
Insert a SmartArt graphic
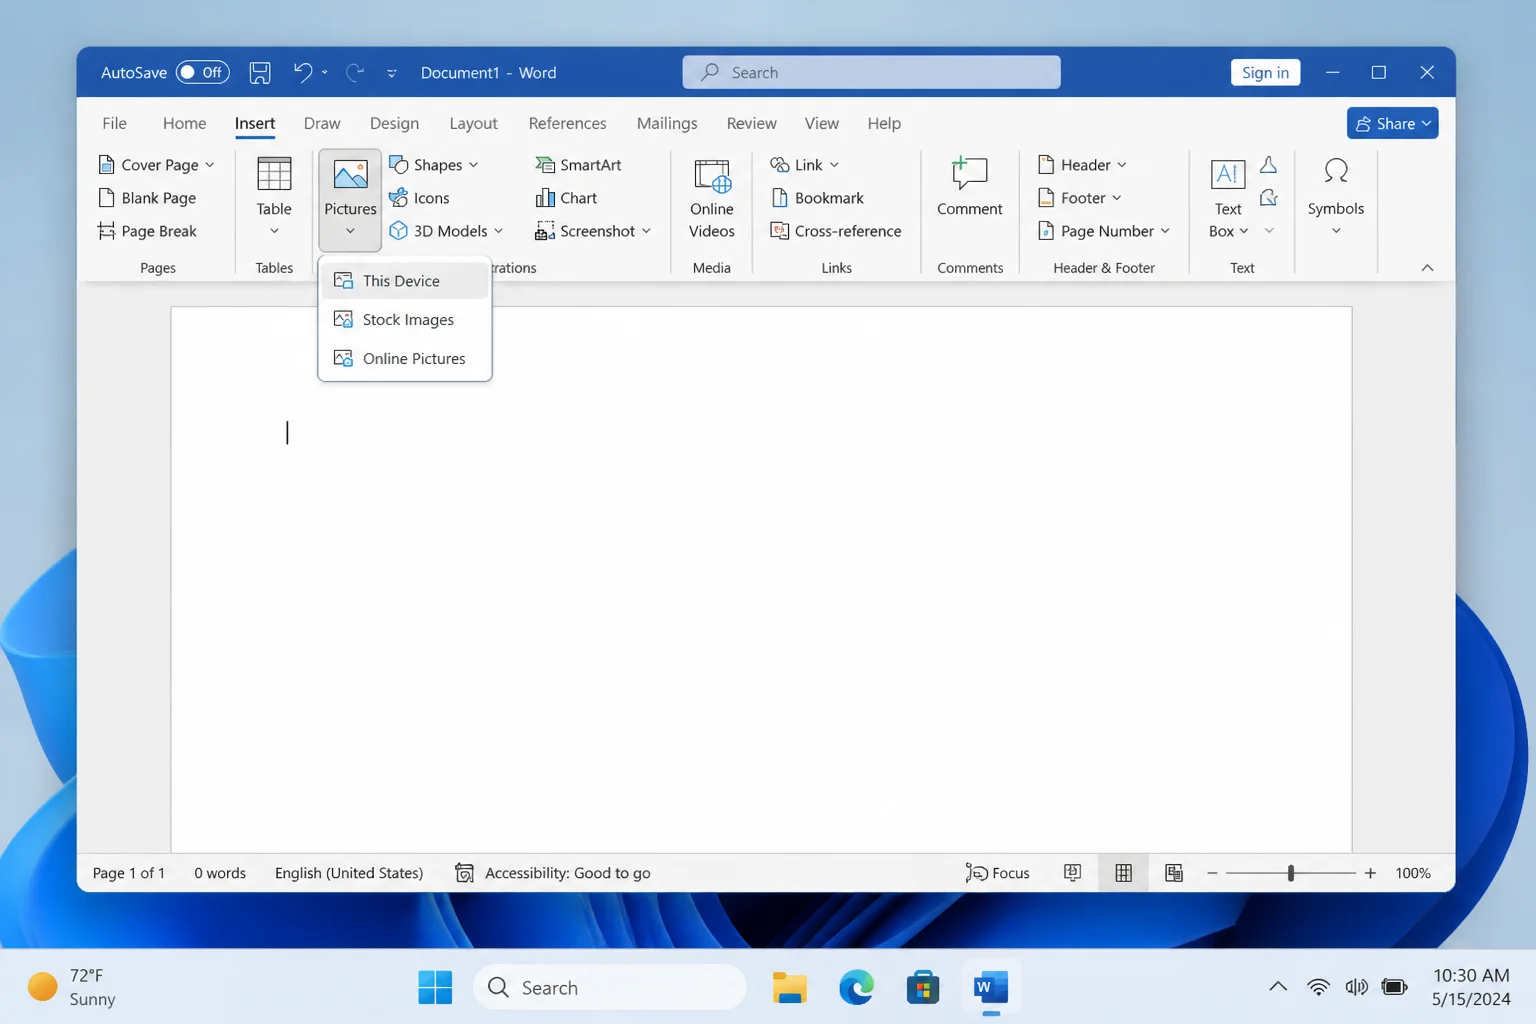(x=579, y=165)
